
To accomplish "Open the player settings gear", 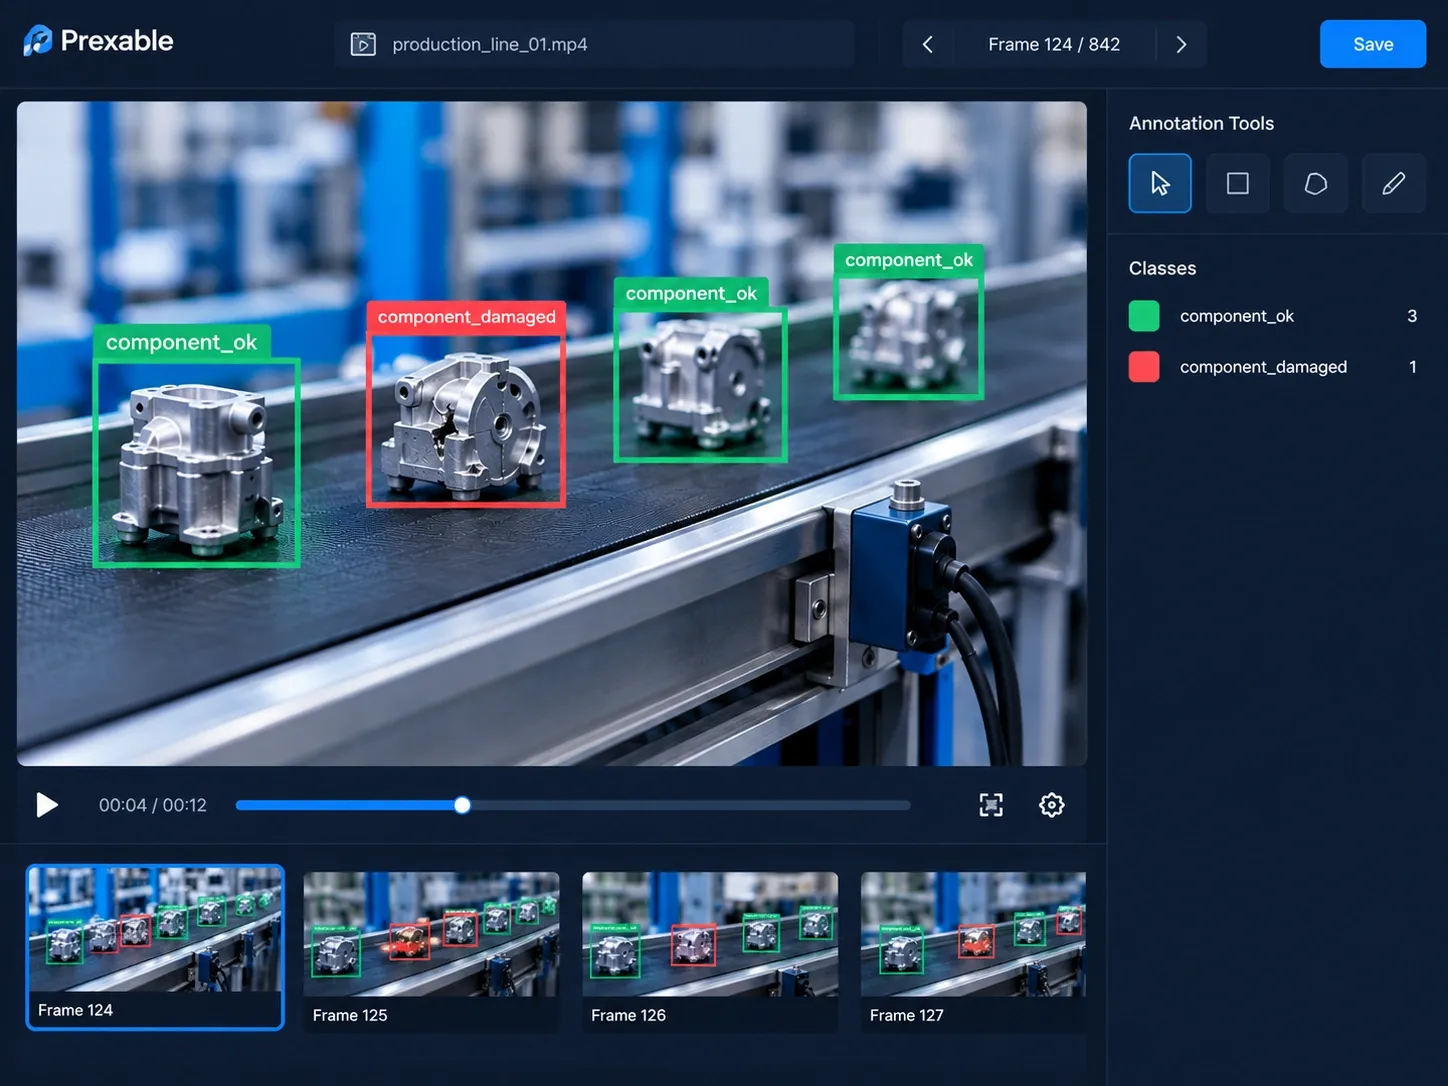I will click(x=1051, y=805).
